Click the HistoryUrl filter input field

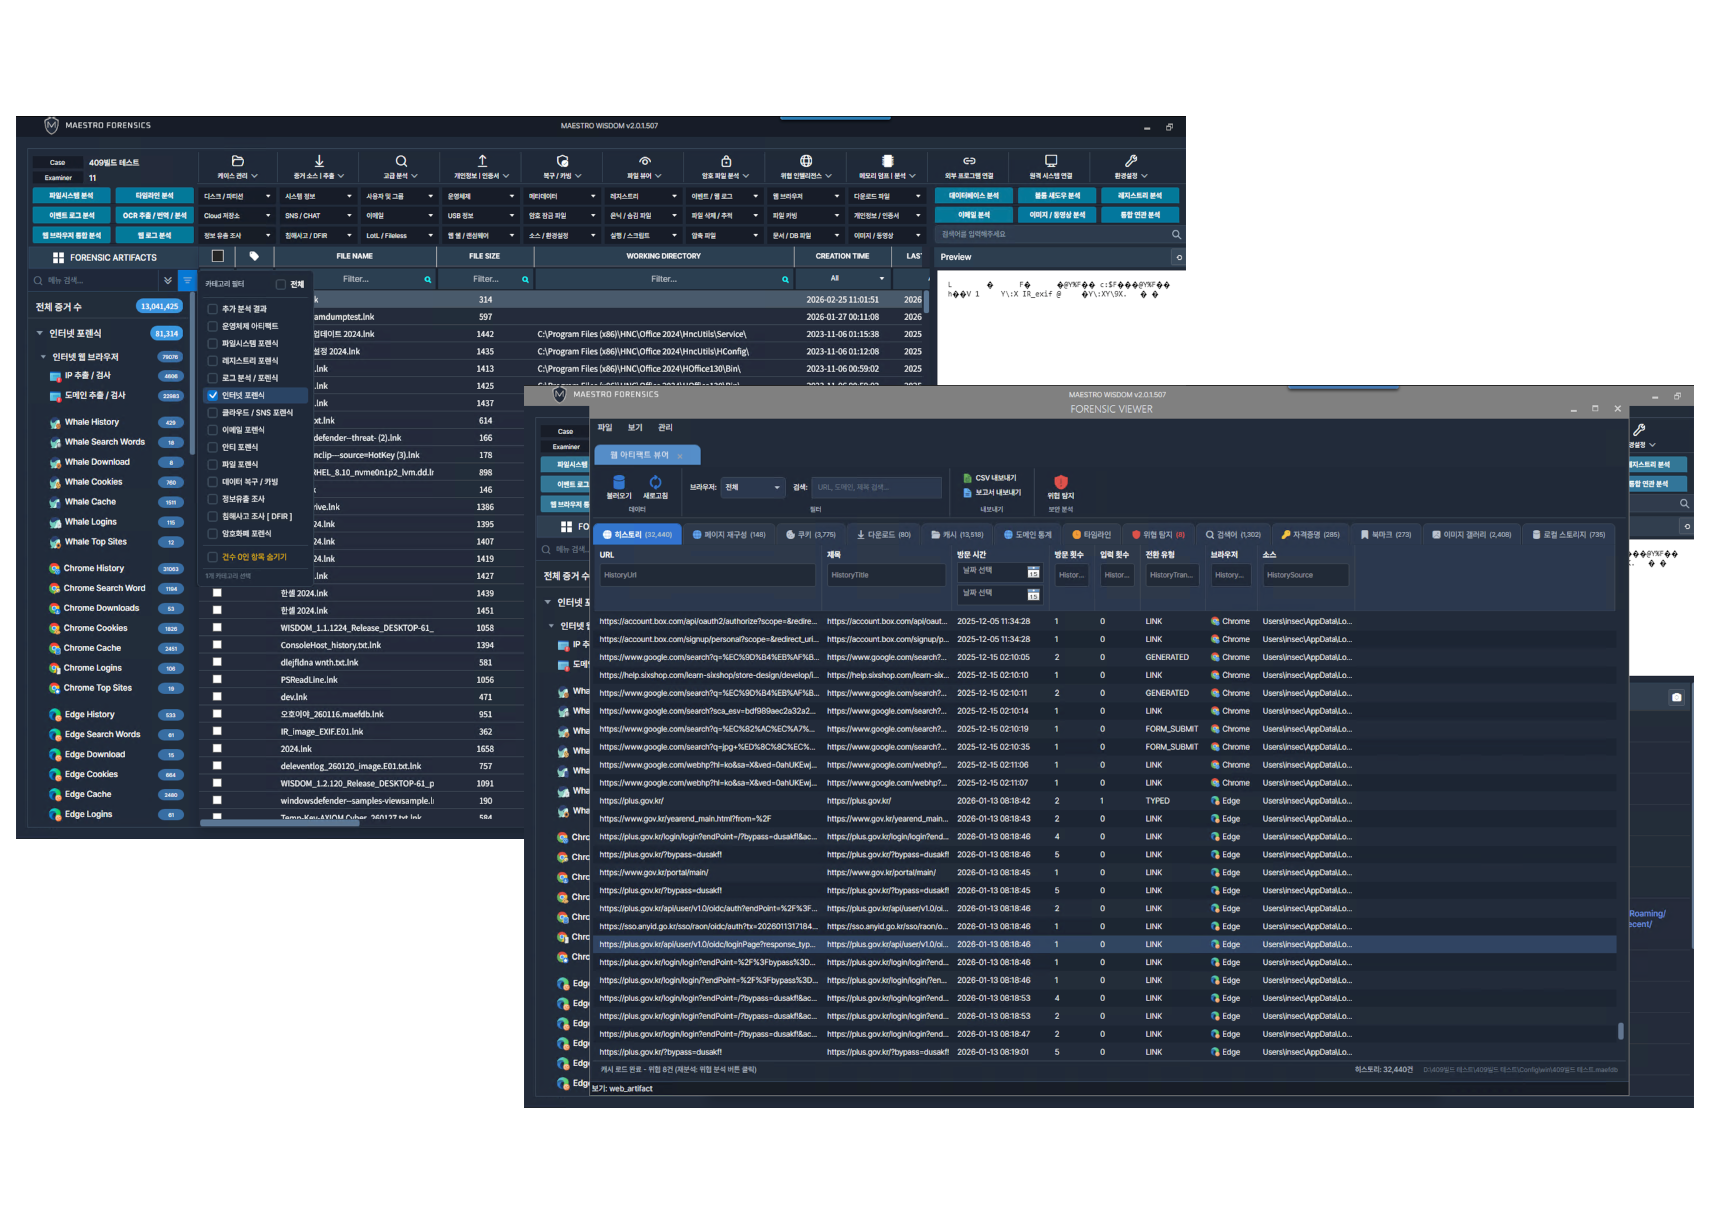709,575
